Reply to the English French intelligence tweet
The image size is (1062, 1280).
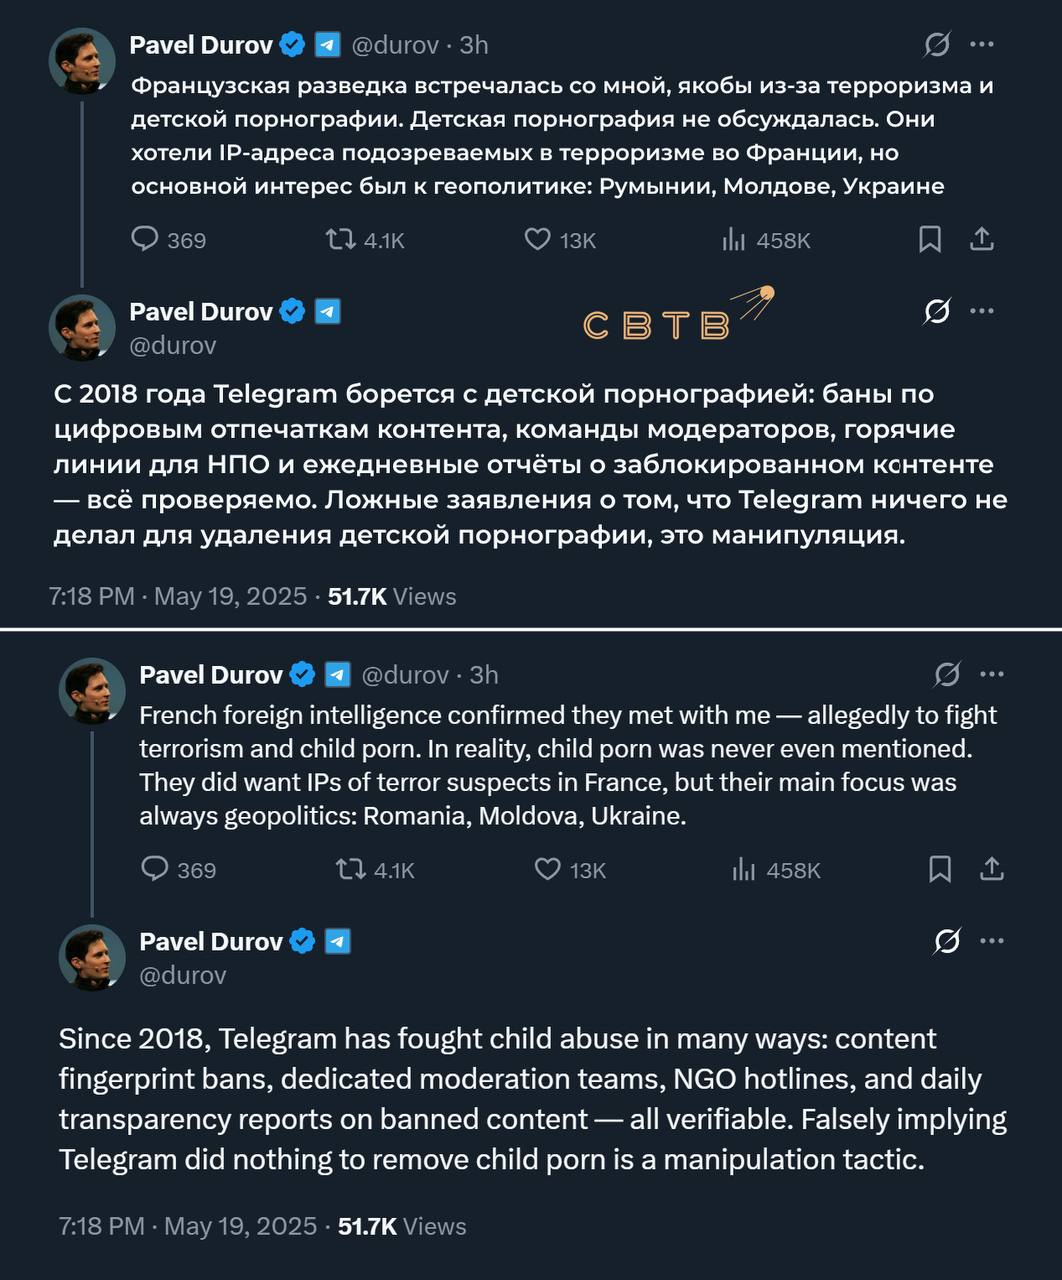point(155,869)
